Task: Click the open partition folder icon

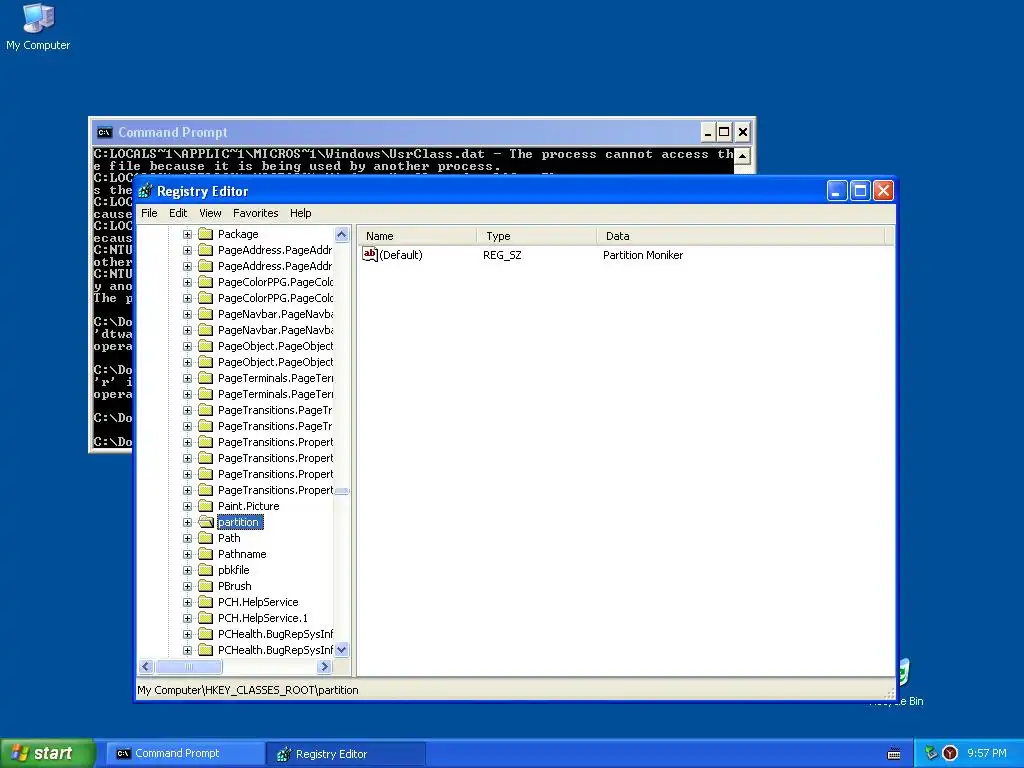Action: coord(206,522)
